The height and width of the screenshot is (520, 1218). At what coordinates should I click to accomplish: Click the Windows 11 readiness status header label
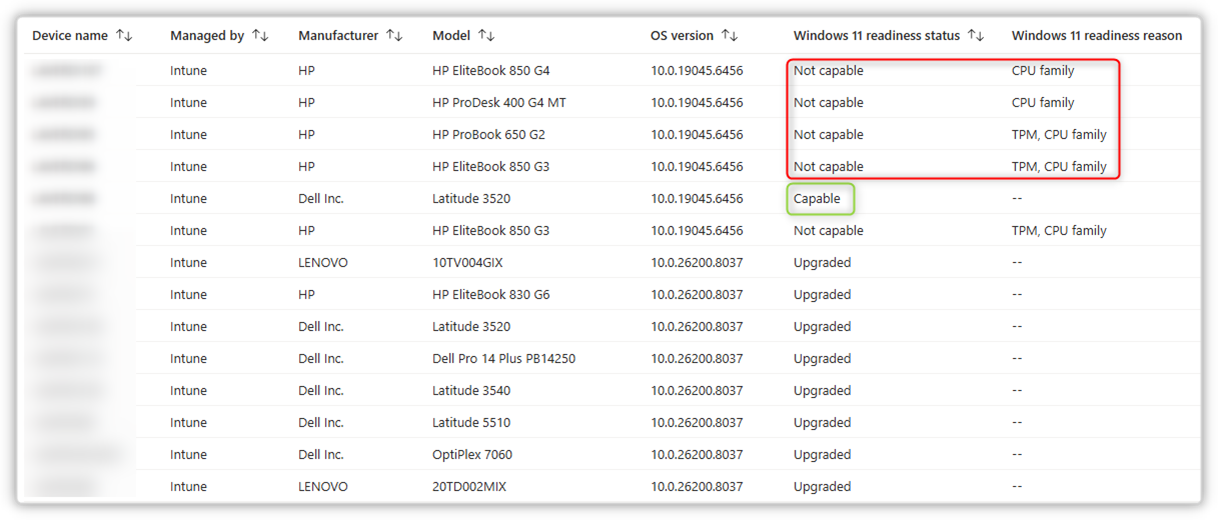coord(876,36)
